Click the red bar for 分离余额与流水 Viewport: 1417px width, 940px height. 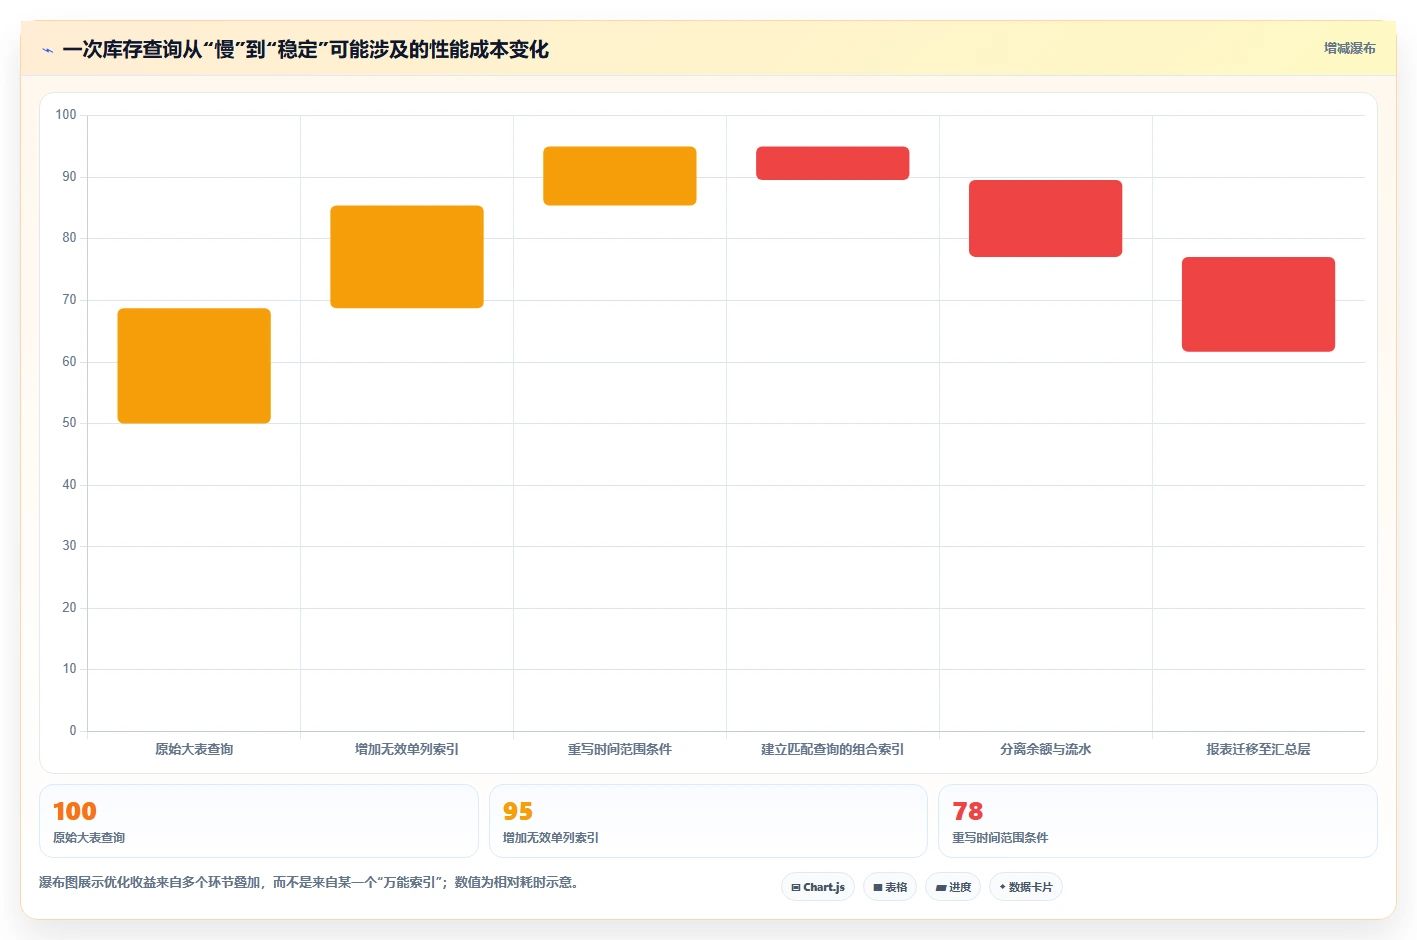click(1046, 218)
